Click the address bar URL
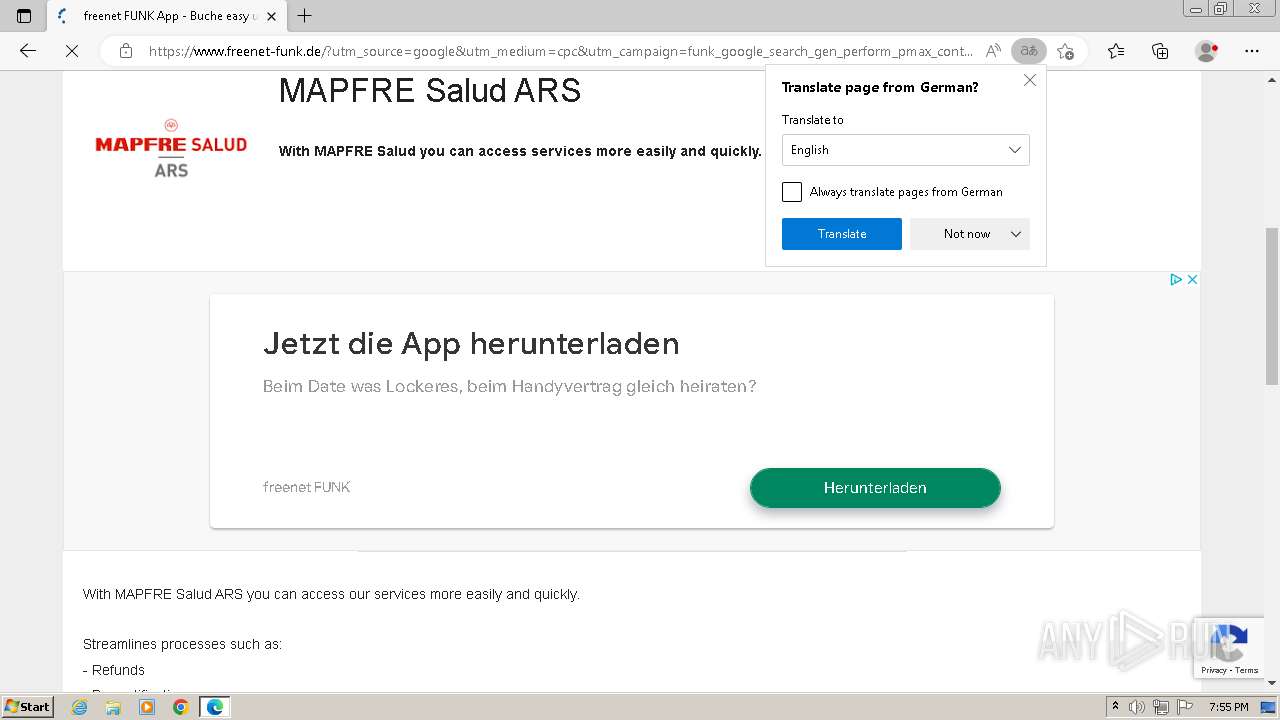 point(560,51)
